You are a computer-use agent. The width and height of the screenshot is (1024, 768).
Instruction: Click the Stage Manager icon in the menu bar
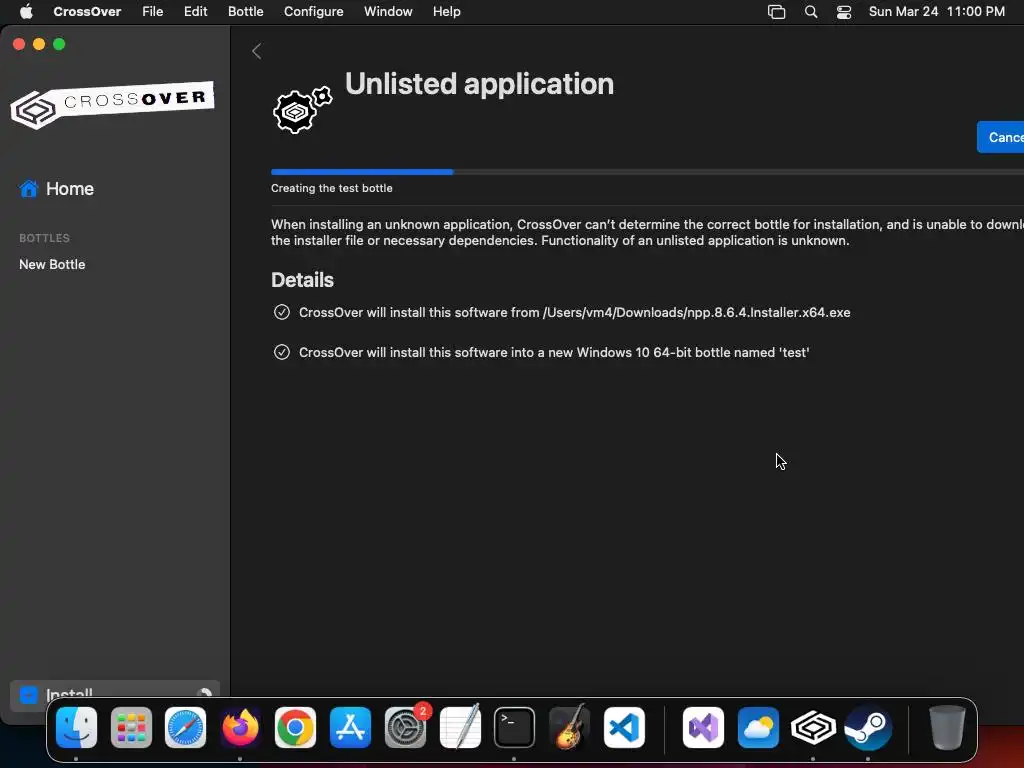[776, 12]
